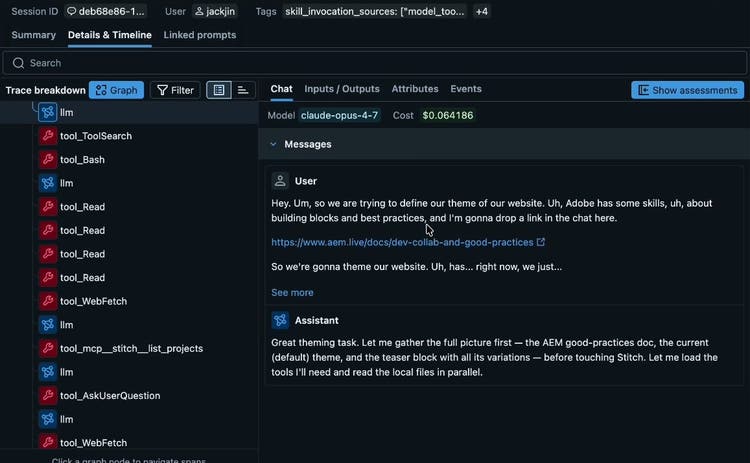Select the tool_mcp__stitch__list_projects span row
The height and width of the screenshot is (463, 750).
[x=129, y=348]
